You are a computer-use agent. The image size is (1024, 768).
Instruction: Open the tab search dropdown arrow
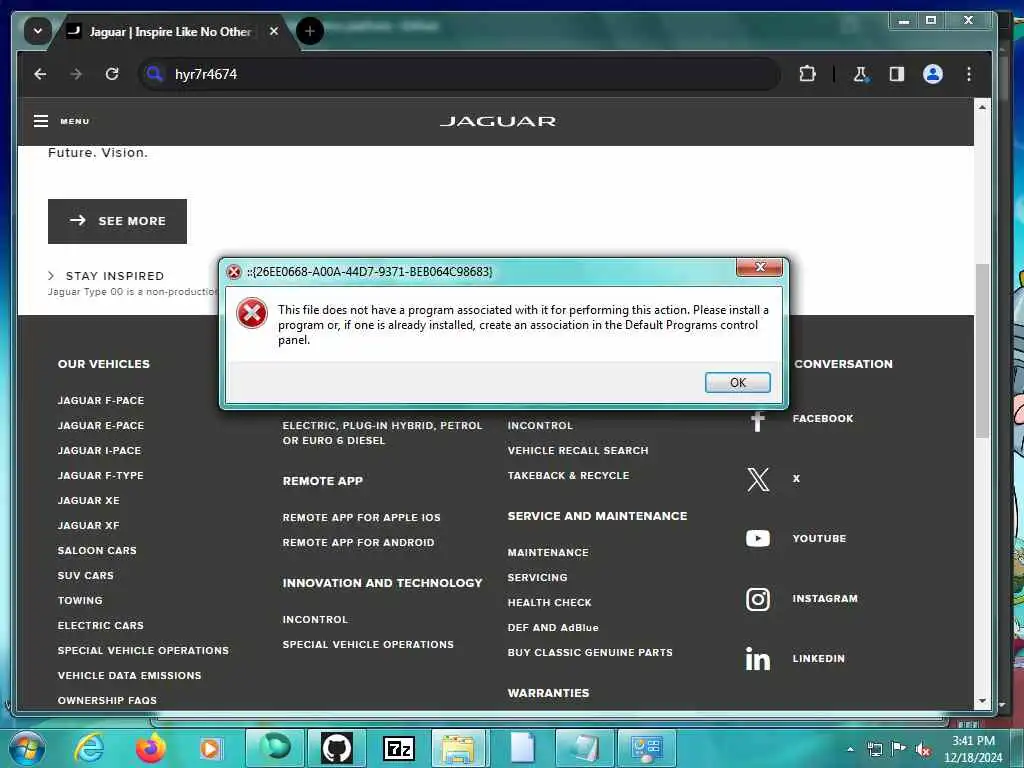tap(38, 31)
